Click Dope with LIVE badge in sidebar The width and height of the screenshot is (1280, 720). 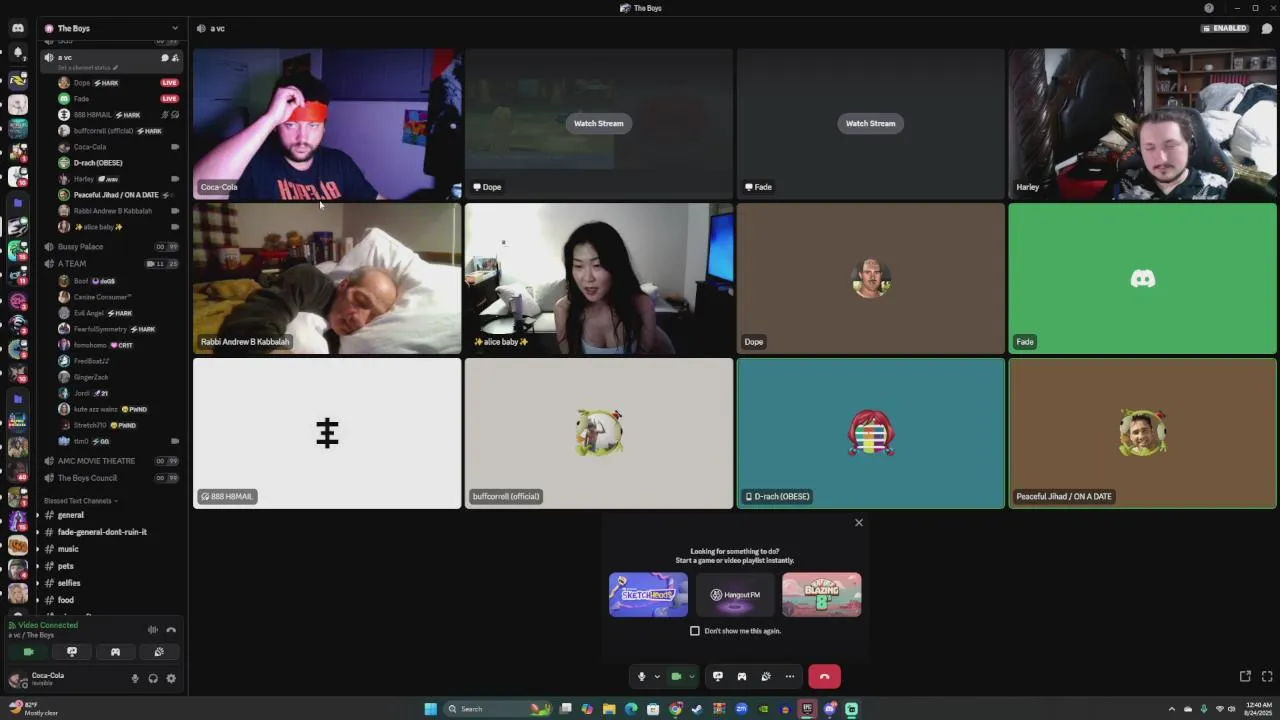coord(118,83)
